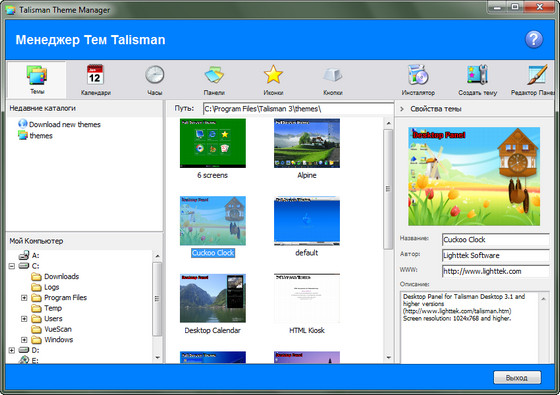
Task: Click the Путь path input field
Action: (298, 109)
